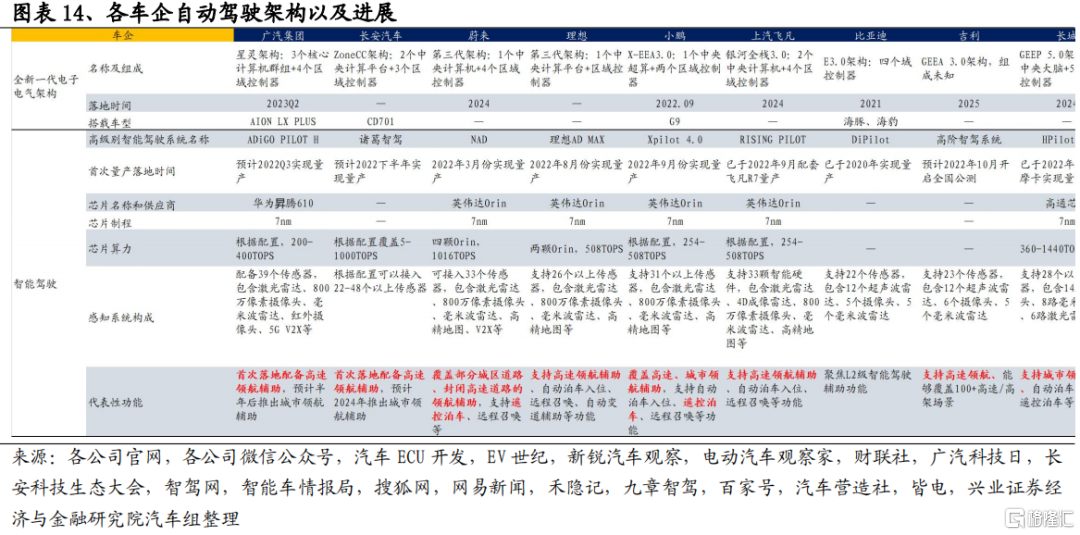Screen dimensions: 1080x535
Task: Click the 上汽飞凡 column header
Action: pos(773,34)
